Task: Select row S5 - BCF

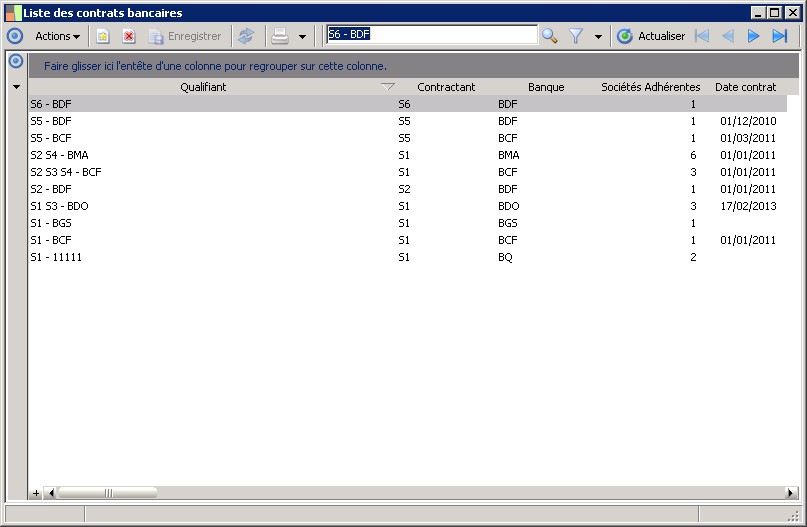Action: [408, 138]
